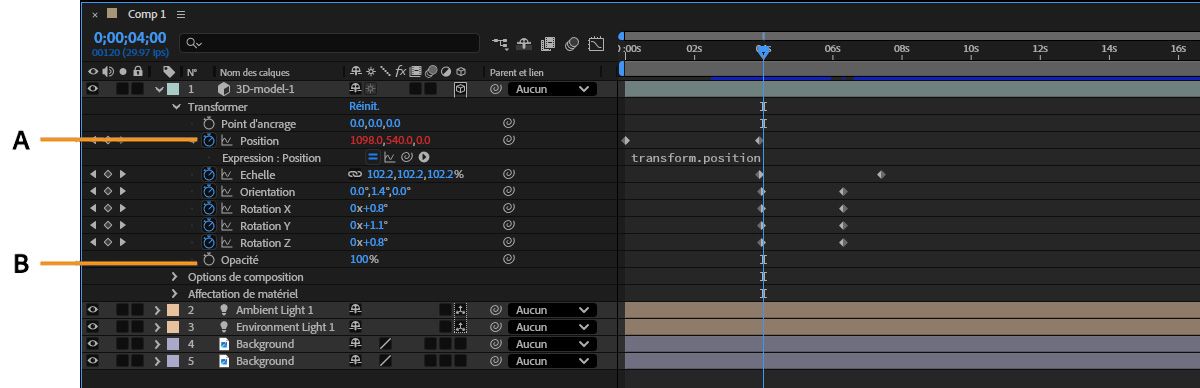
Task: Click the N° column header
Action: [192, 72]
